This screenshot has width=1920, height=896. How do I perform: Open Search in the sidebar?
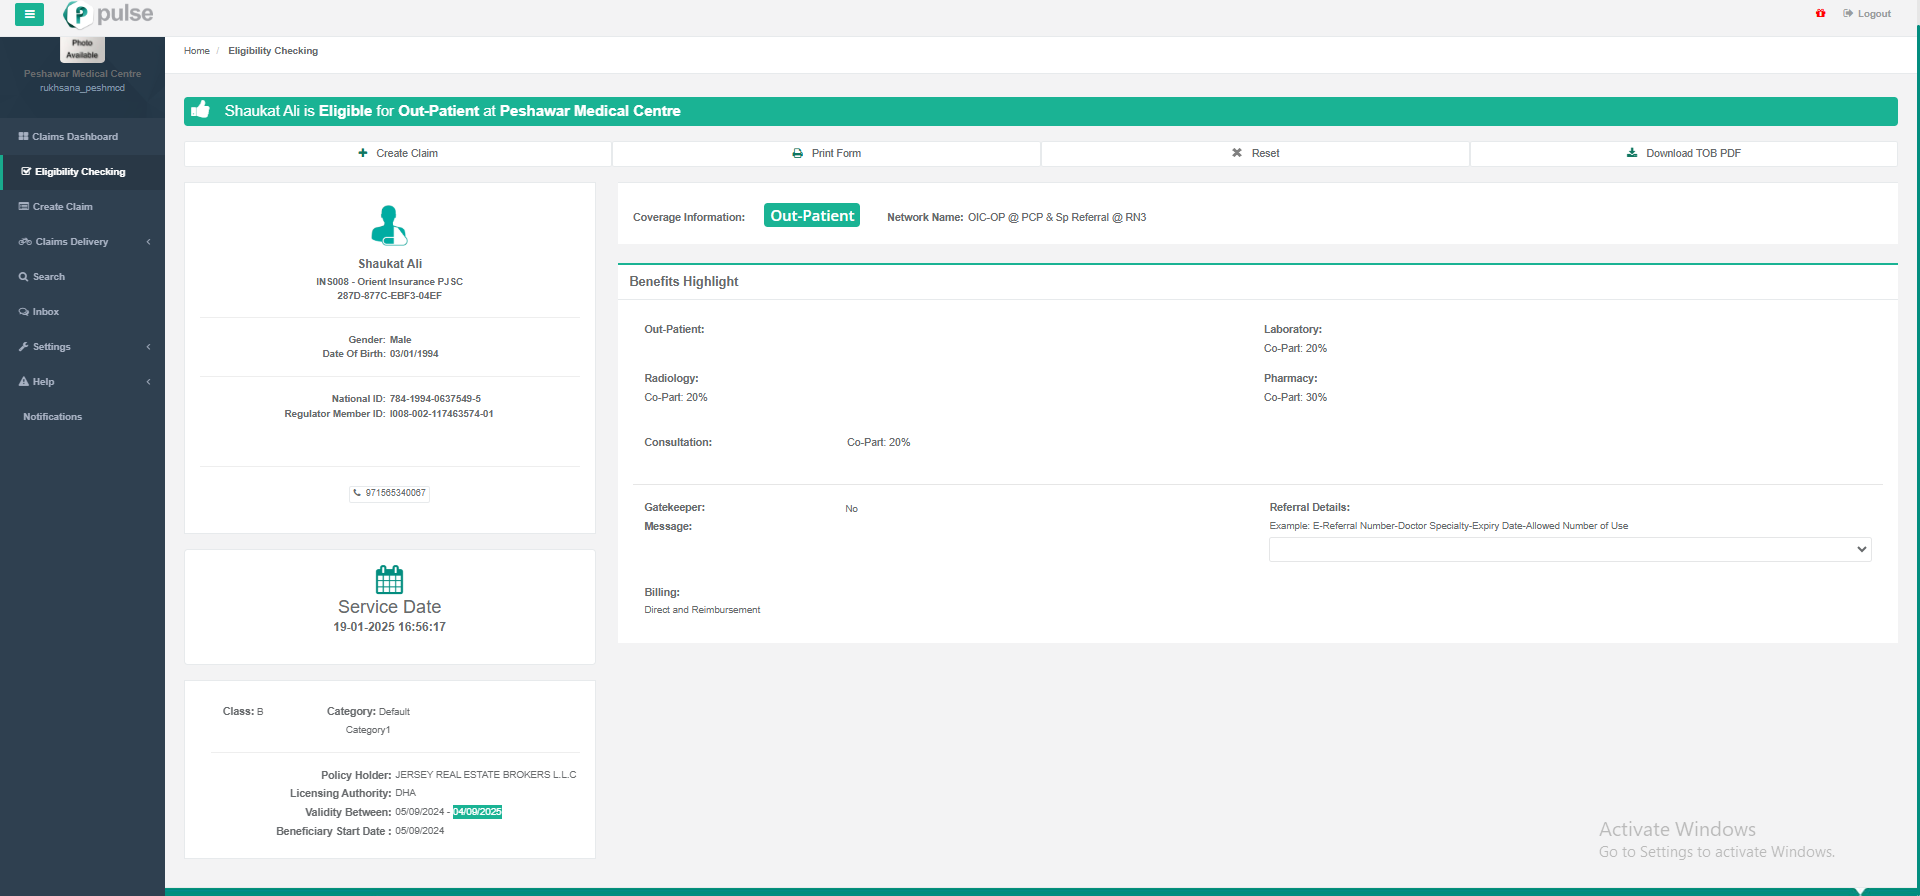coord(48,277)
